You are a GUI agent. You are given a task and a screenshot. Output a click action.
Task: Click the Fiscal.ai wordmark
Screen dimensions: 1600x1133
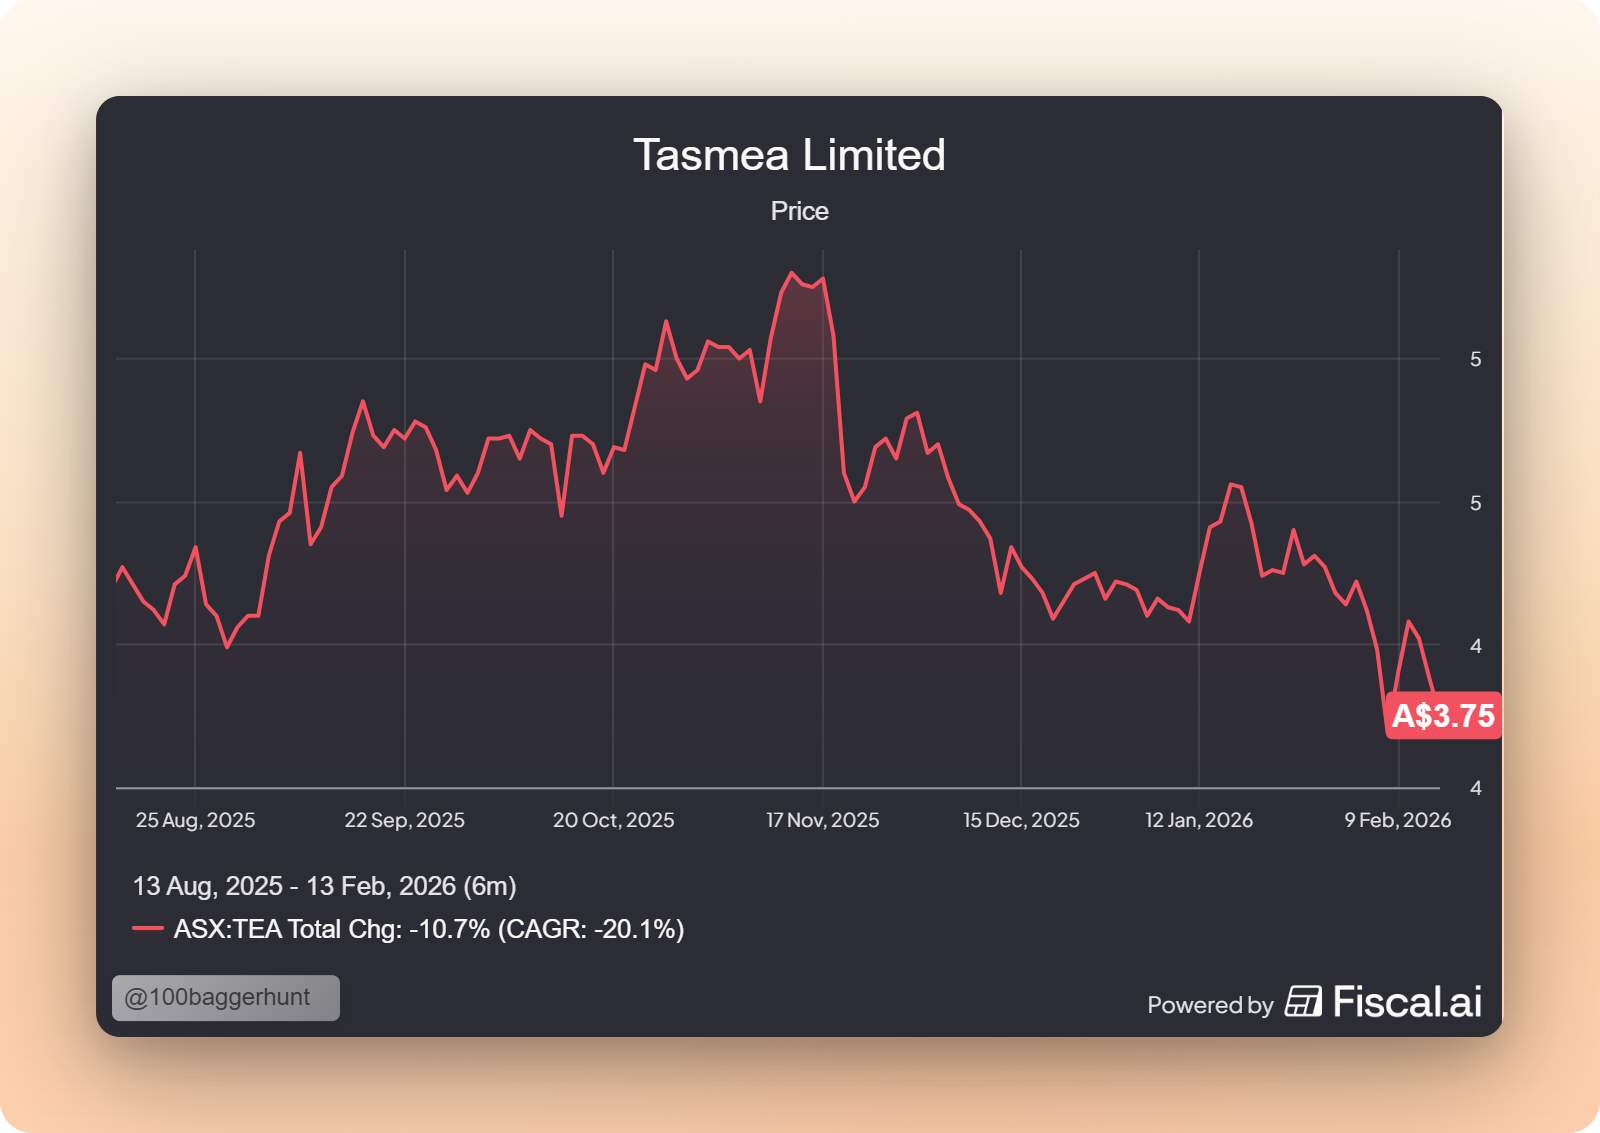(x=1407, y=1002)
